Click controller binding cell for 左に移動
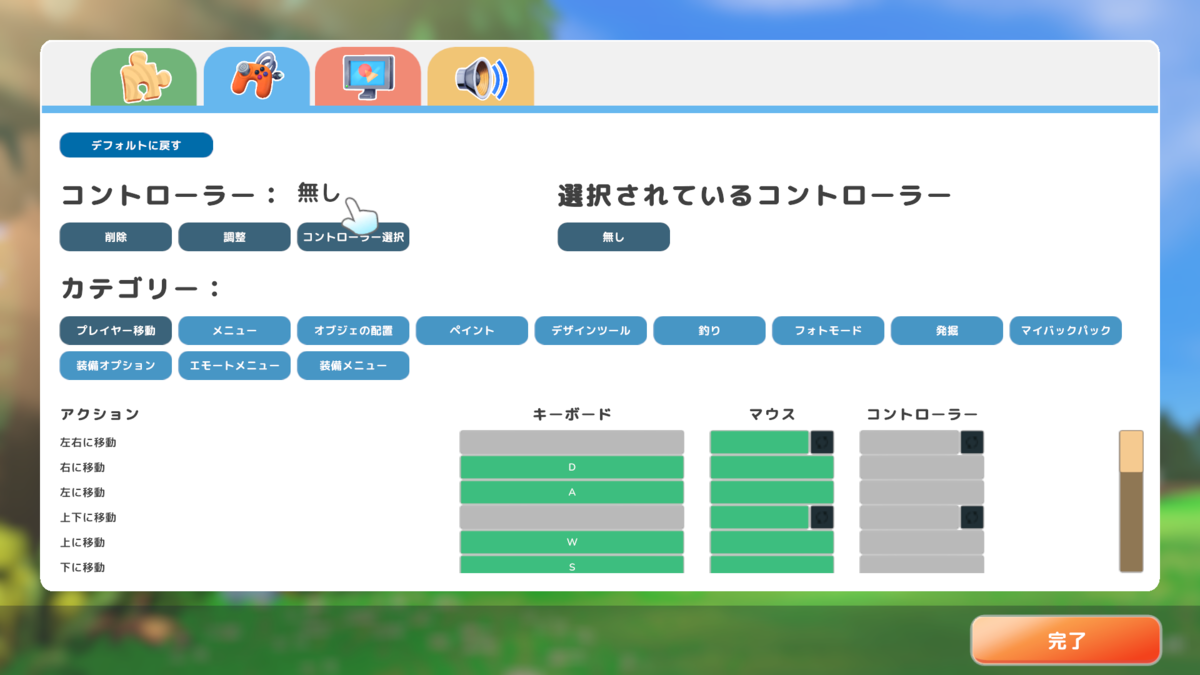 tap(922, 492)
